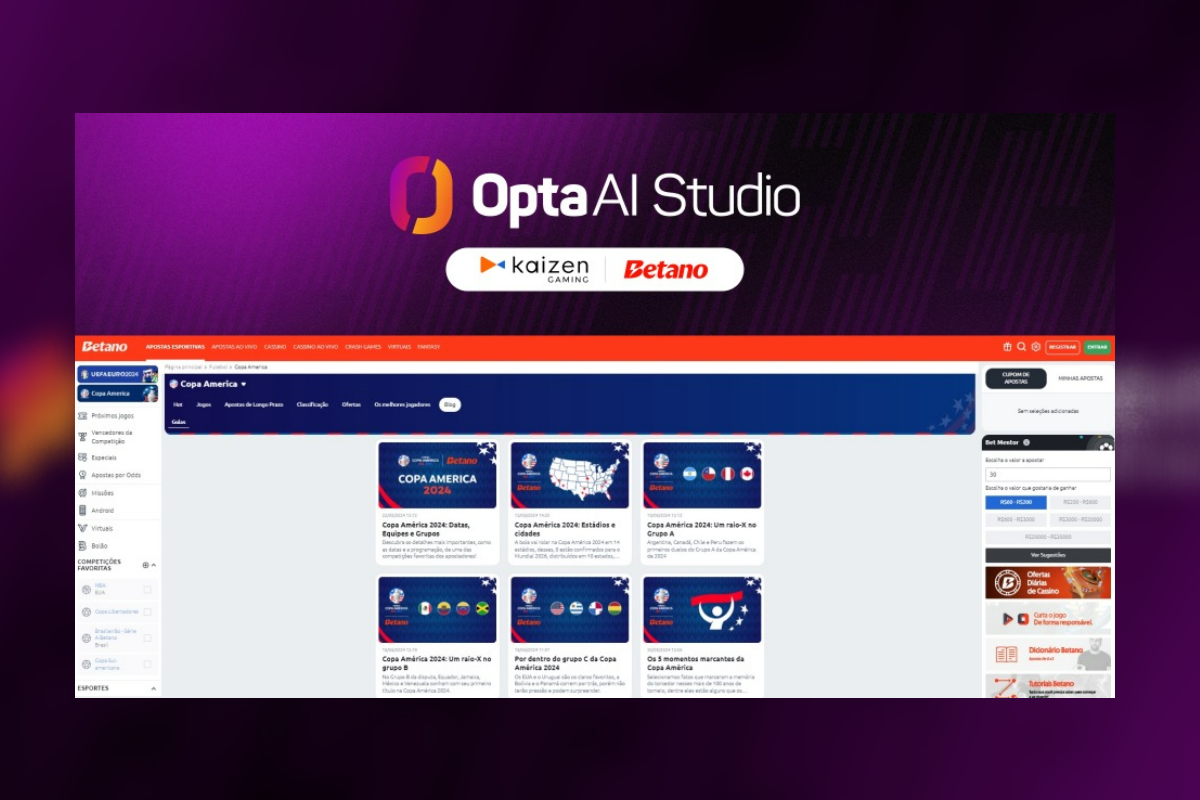This screenshot has height=800, width=1200.
Task: Click the add favorite competitions plus icon
Action: tap(145, 565)
